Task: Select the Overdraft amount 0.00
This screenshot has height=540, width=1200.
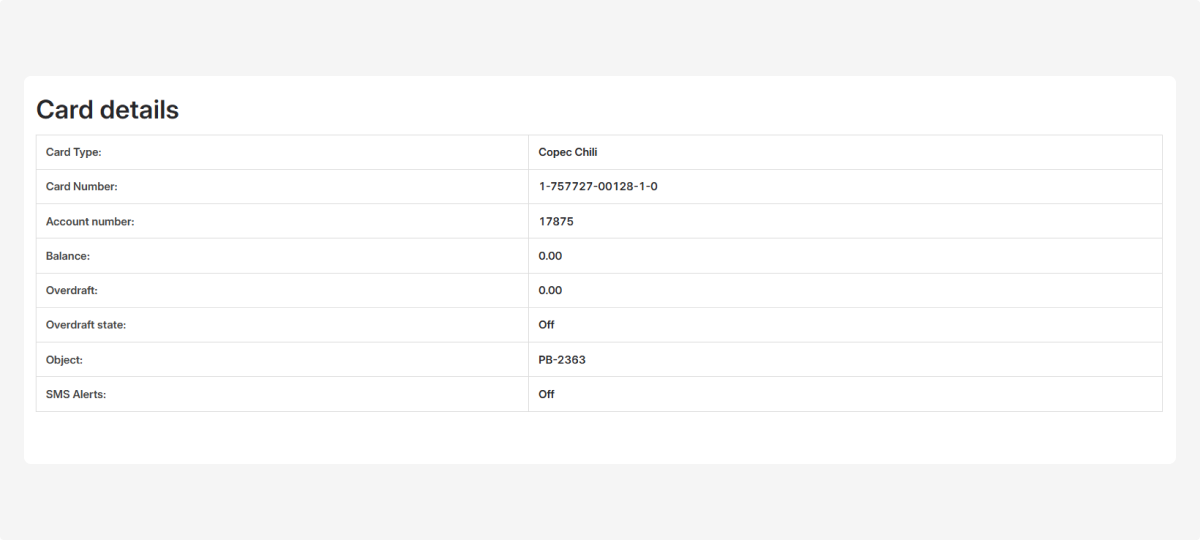Action: pyautogui.click(x=550, y=291)
